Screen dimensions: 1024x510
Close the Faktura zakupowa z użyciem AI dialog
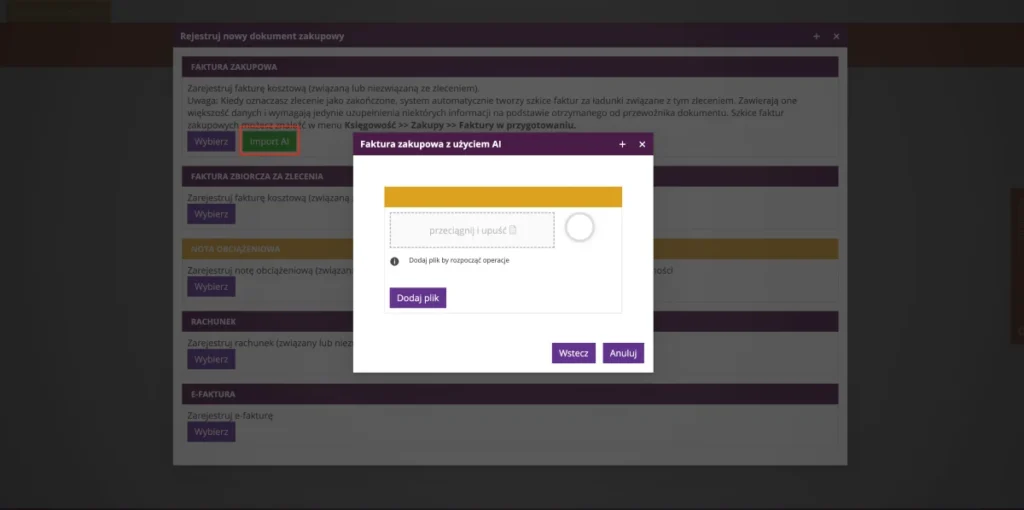(x=642, y=144)
